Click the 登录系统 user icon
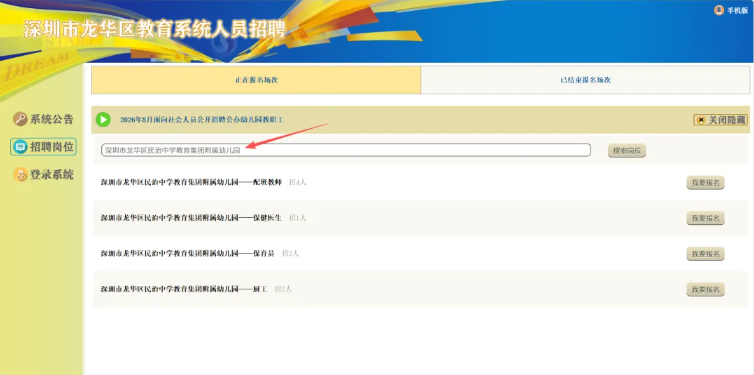754x375 pixels. (x=20, y=174)
